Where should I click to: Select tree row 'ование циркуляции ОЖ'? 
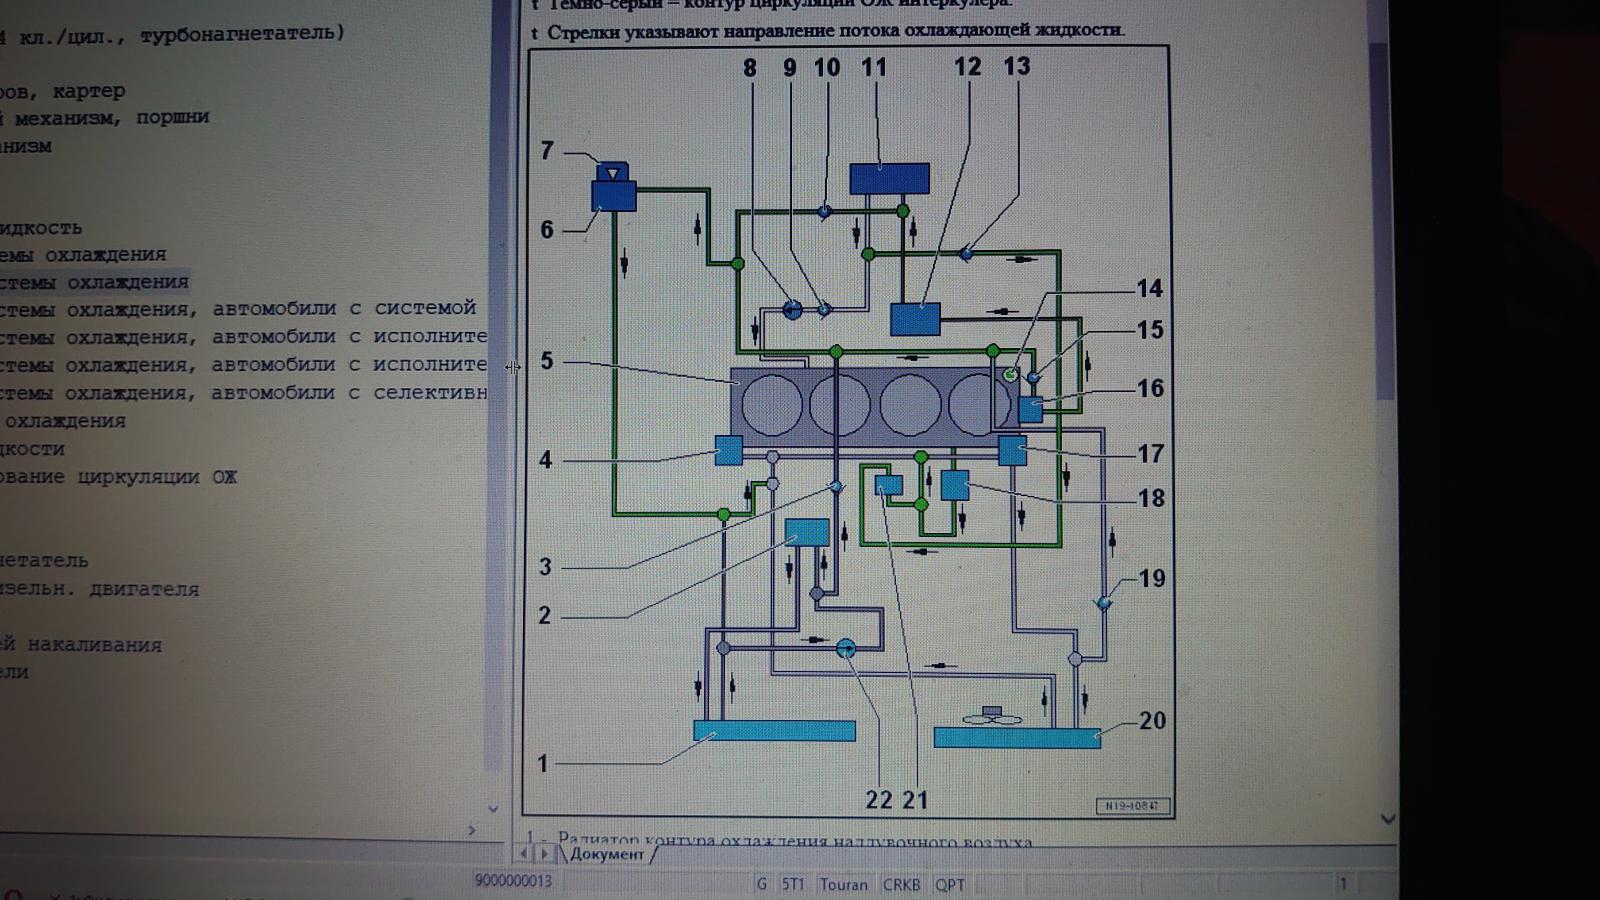(119, 477)
